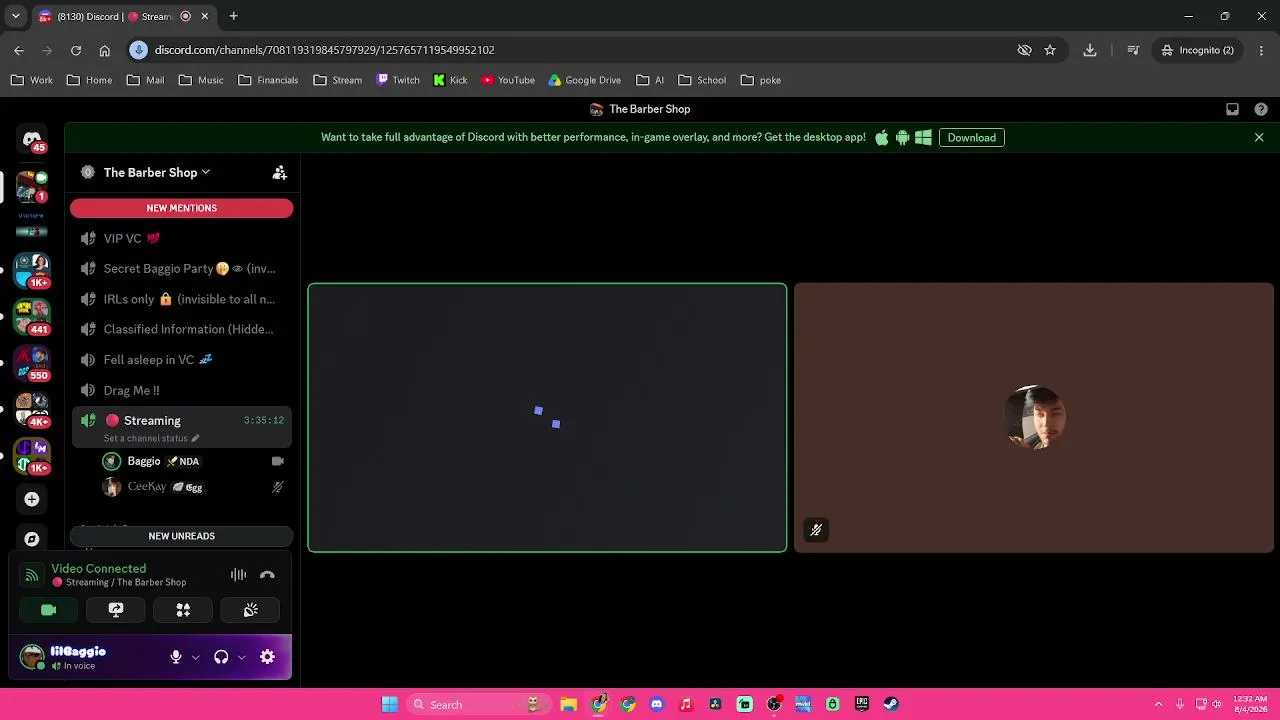Open microphone input options arrow
Viewport: 1280px width, 720px height.
click(x=195, y=657)
